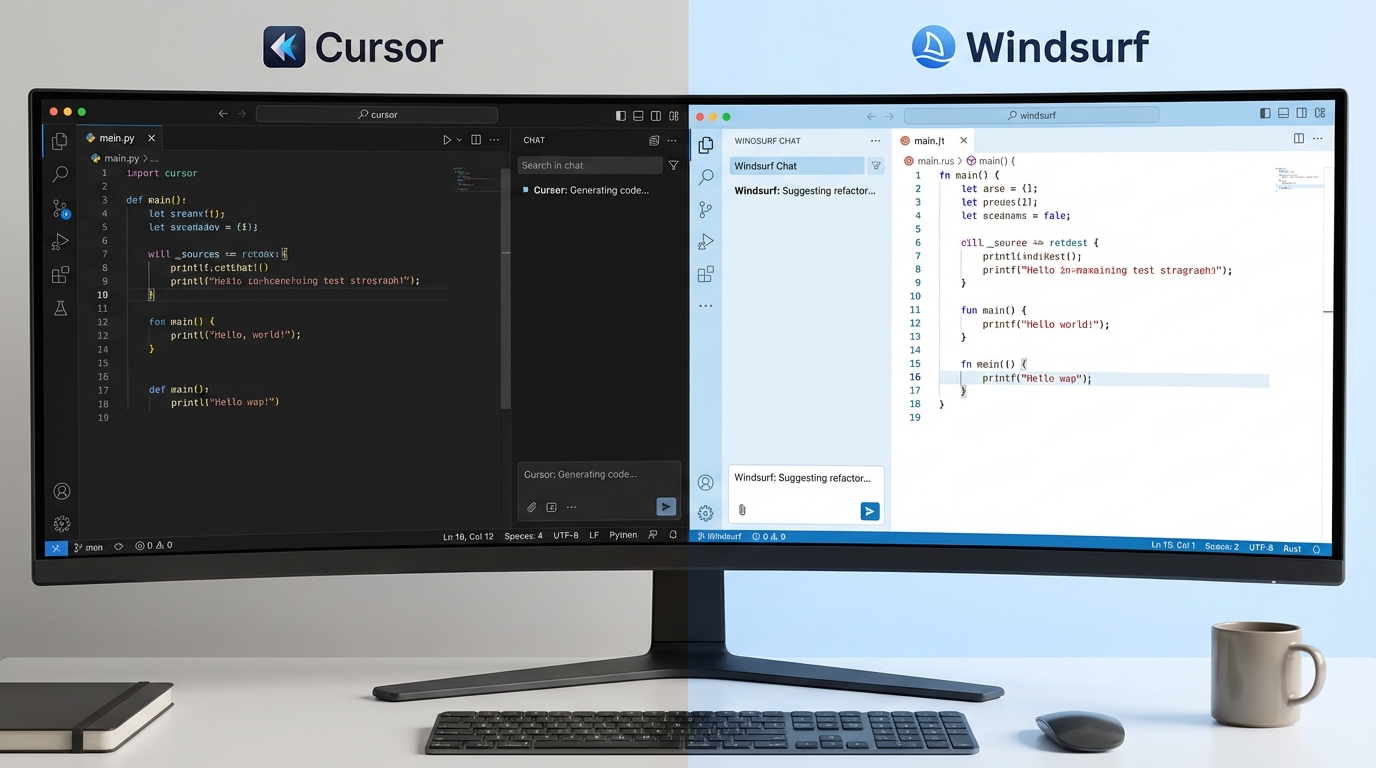The image size is (1376, 768).
Task: Toggle the filter in Cursor's chat panel
Action: [674, 165]
